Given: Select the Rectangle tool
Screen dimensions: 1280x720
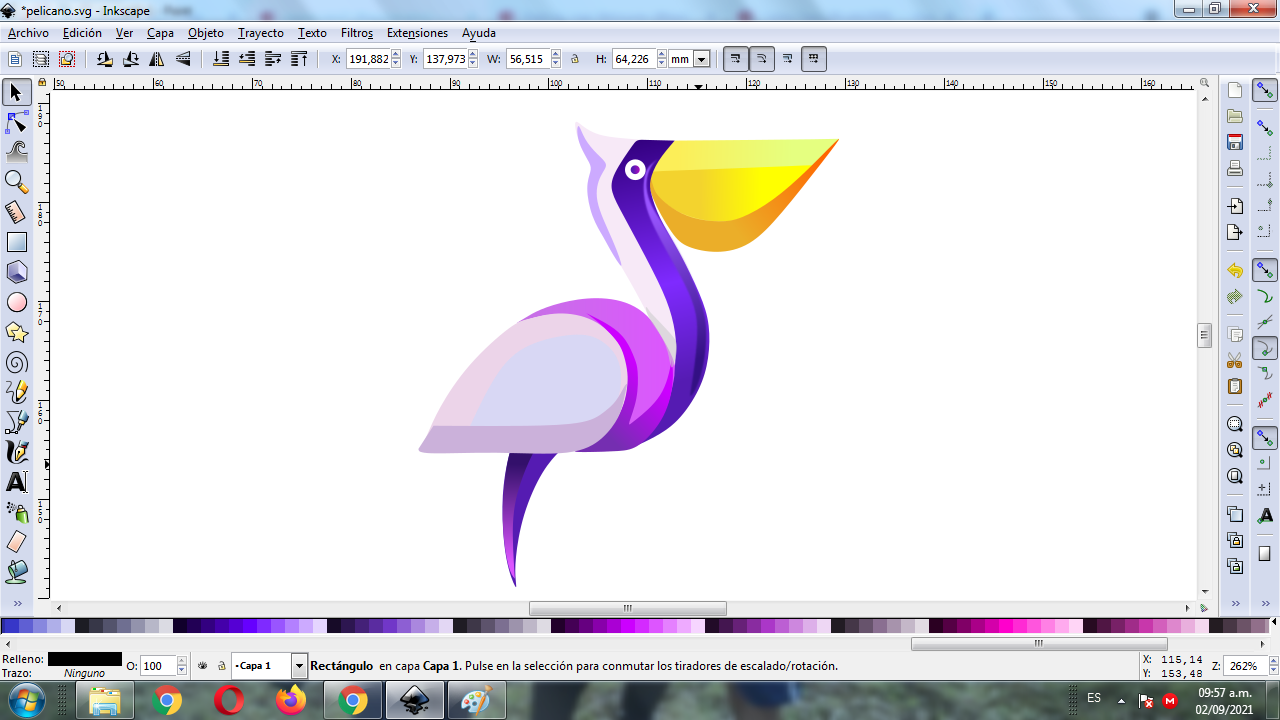Looking at the screenshot, I should [16, 242].
